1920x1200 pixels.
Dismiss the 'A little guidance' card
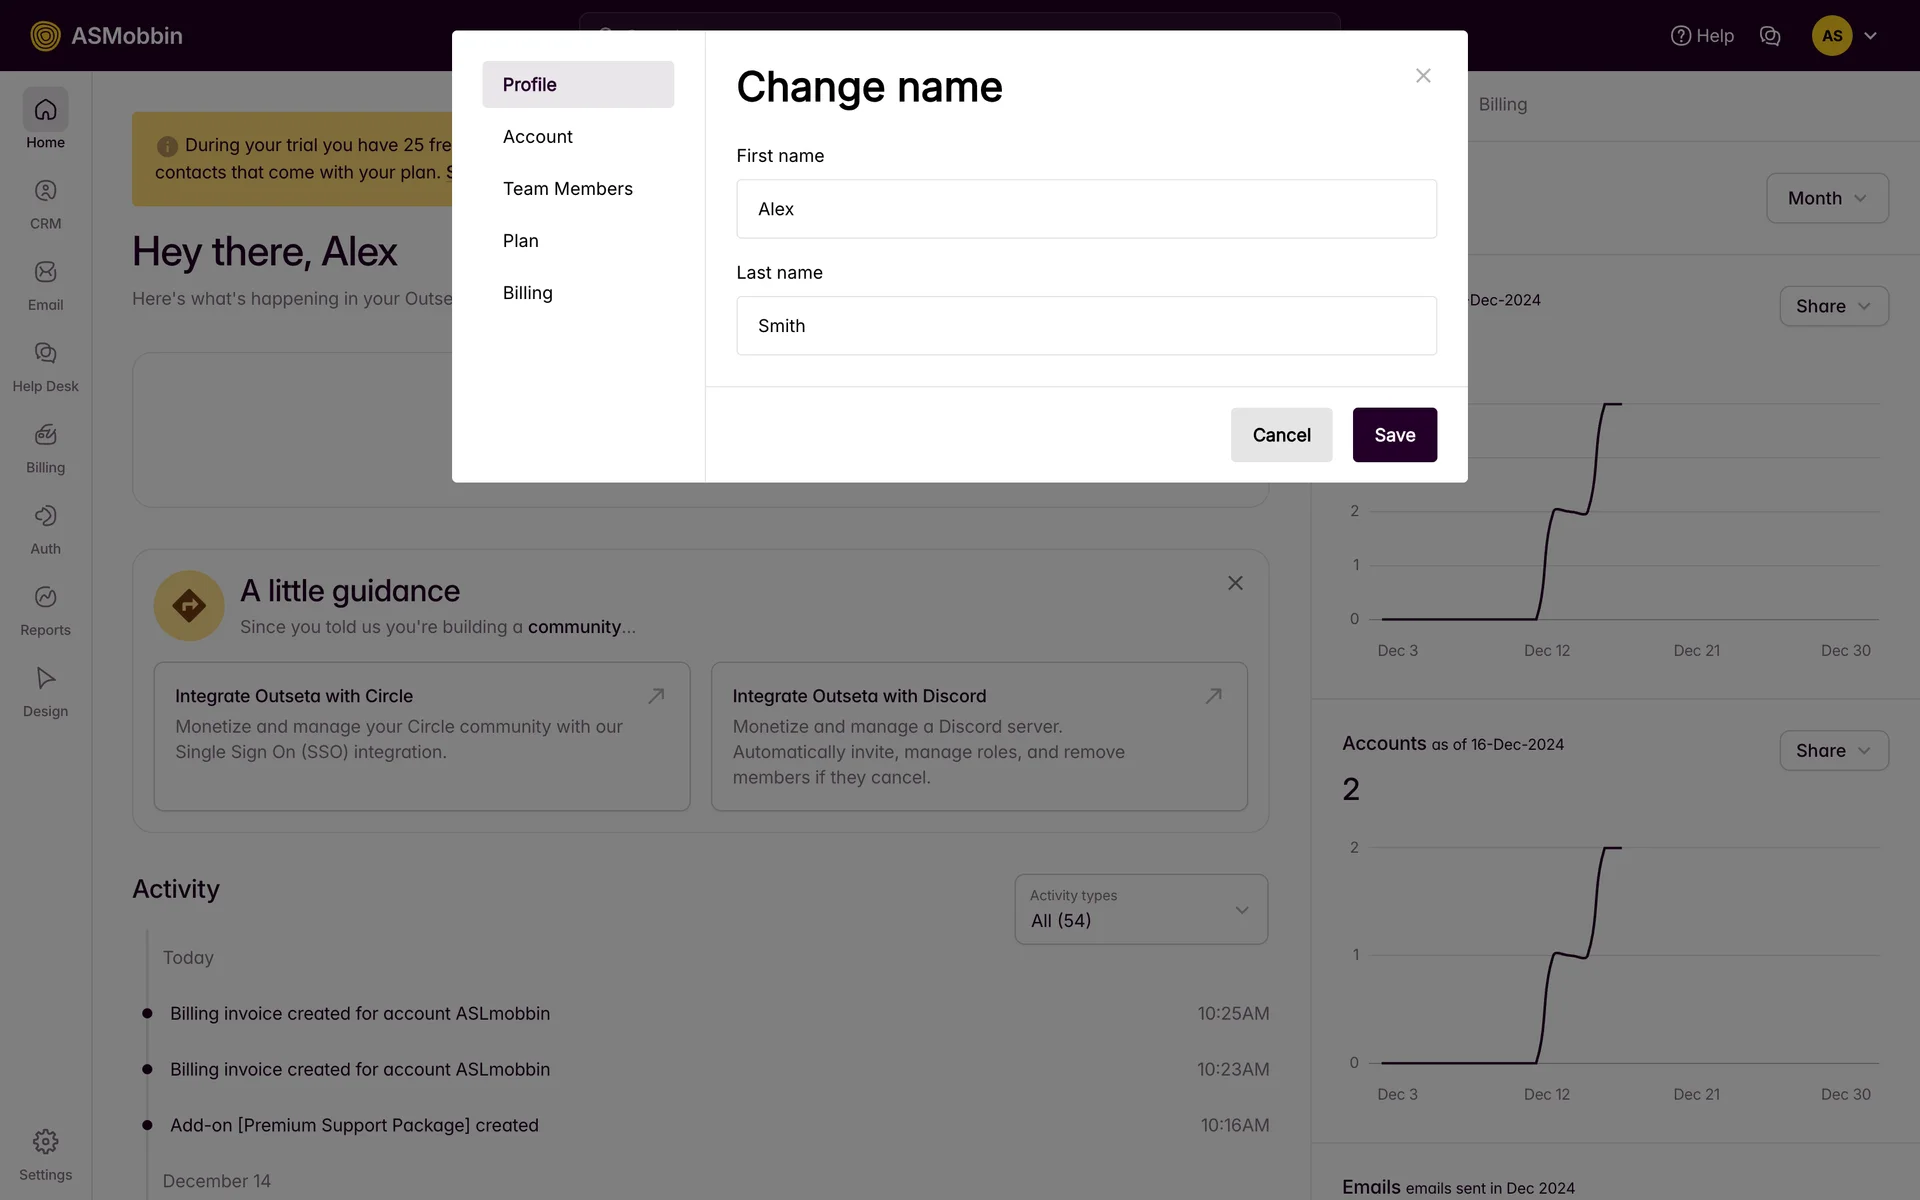coord(1235,583)
